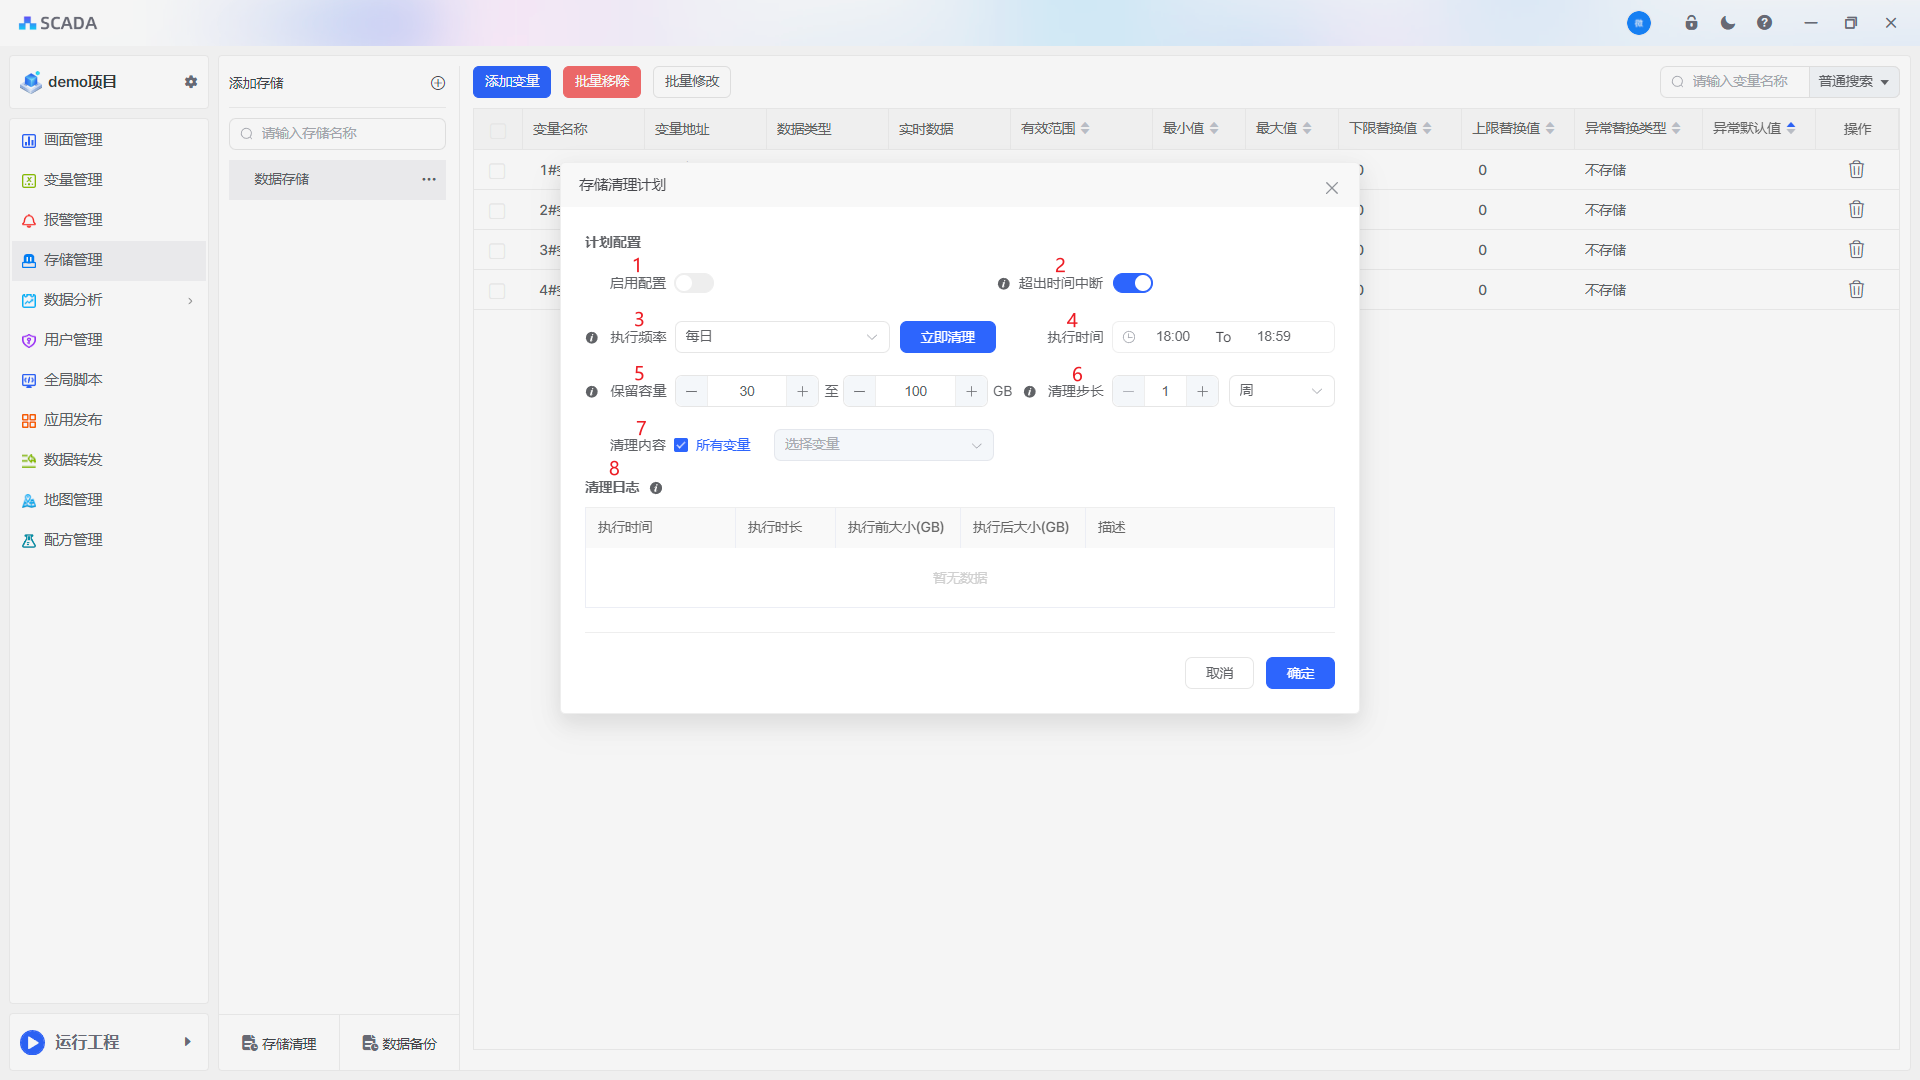Viewport: 1920px width, 1080px height.
Task: Delete the first variable row via trash icon
Action: click(1856, 170)
